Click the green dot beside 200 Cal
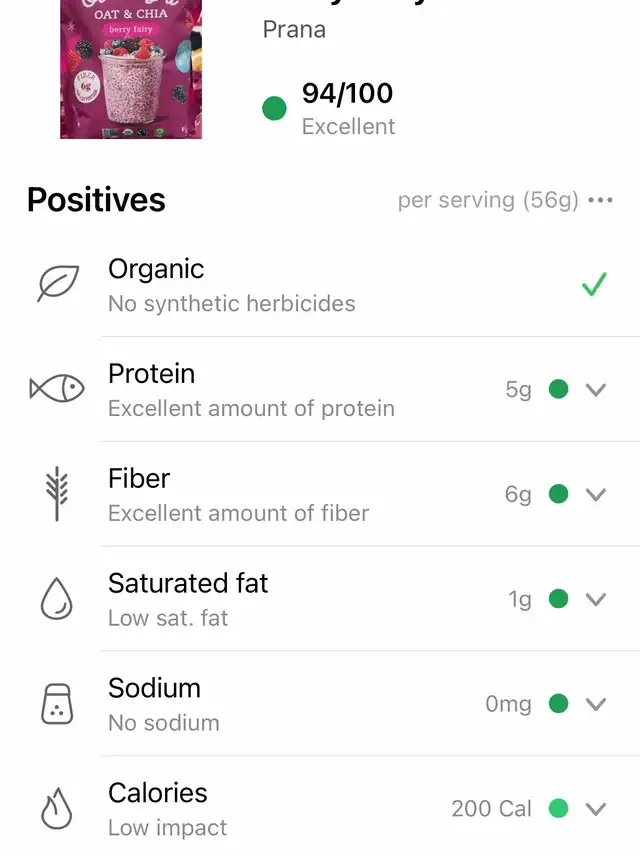The height and width of the screenshot is (856, 640). tap(558, 809)
